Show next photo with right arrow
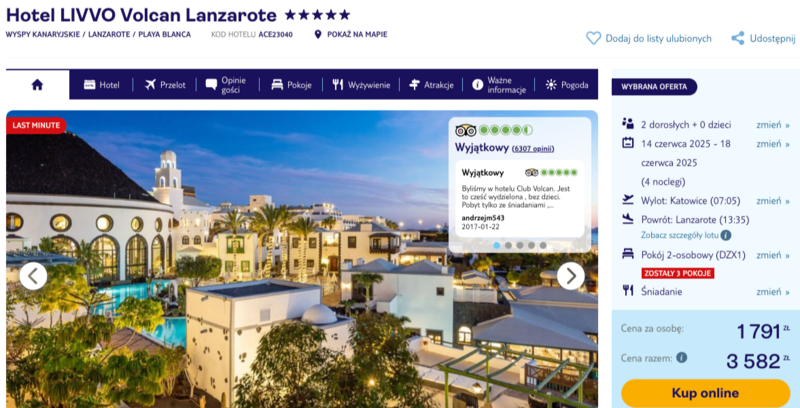The width and height of the screenshot is (800, 408). [x=570, y=276]
